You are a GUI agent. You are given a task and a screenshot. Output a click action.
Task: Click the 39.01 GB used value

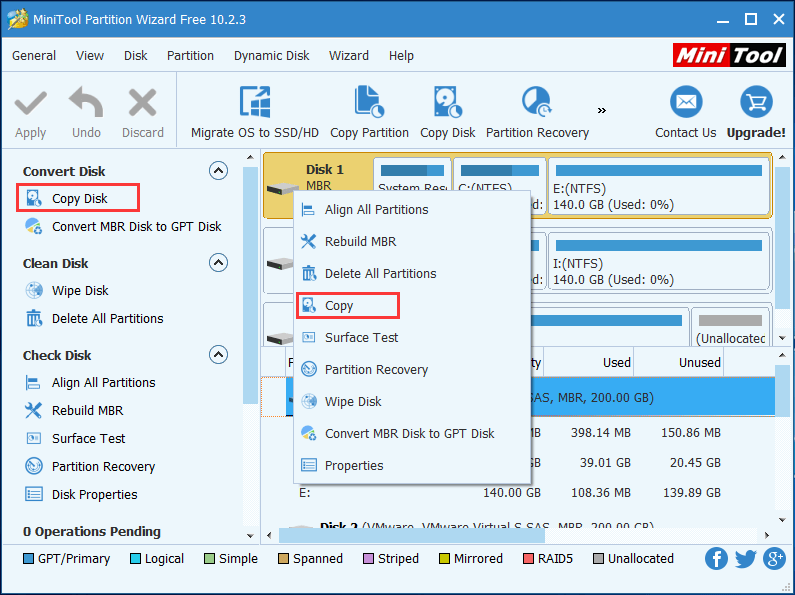coord(605,462)
